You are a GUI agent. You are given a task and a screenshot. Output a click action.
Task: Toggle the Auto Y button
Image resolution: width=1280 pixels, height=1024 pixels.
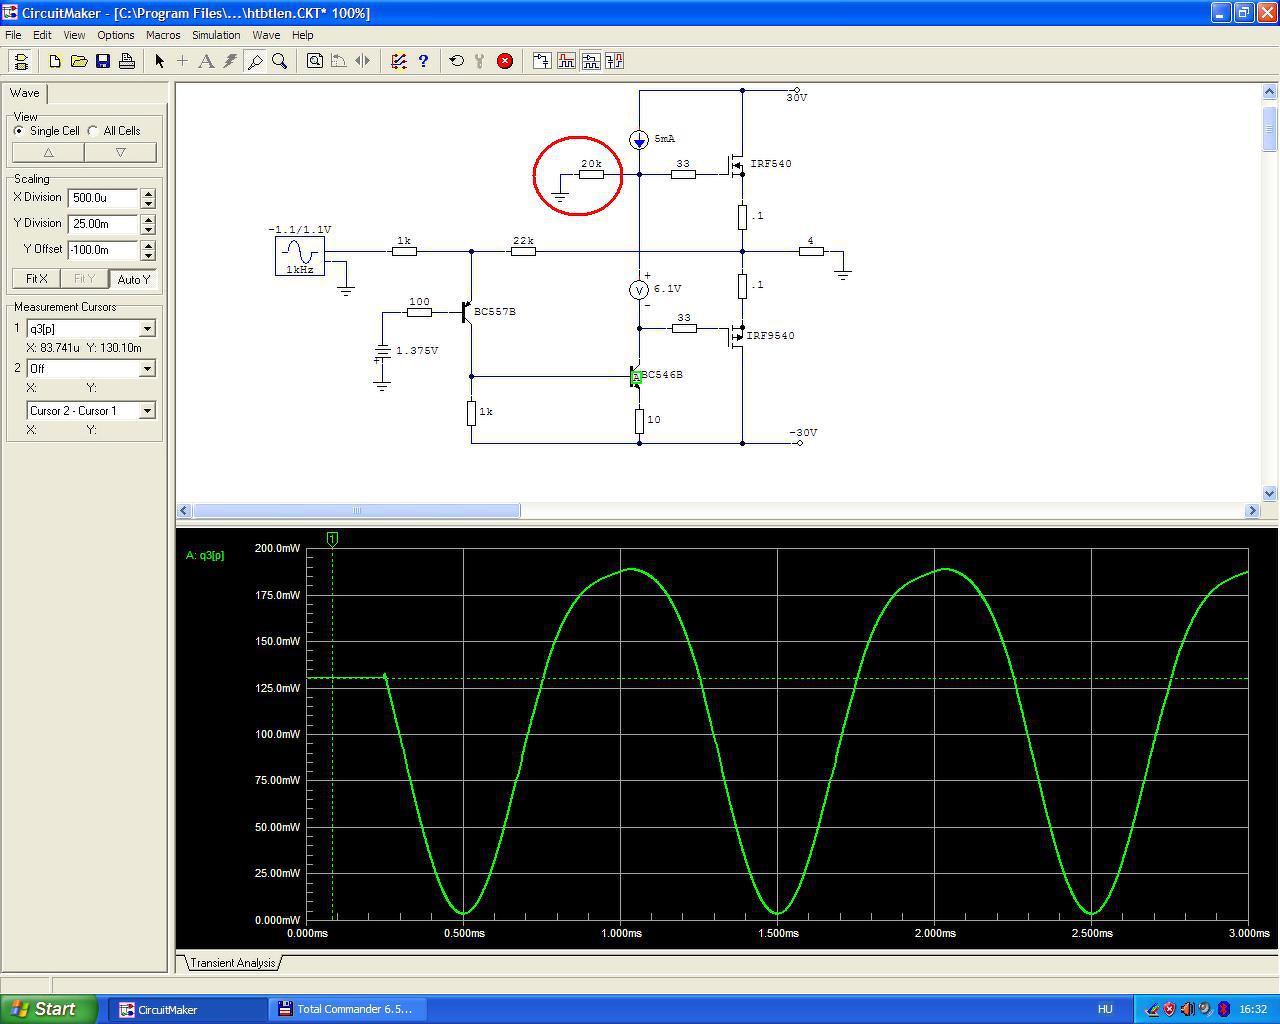(x=133, y=279)
